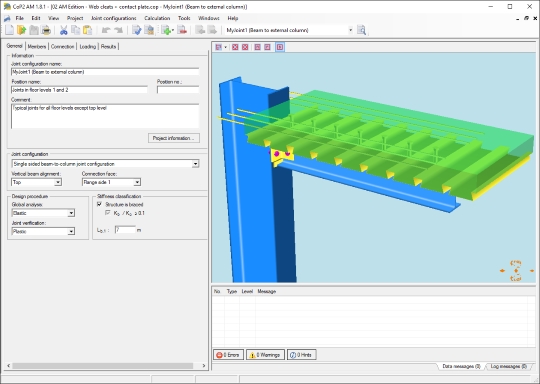Click the Paste clipboard icon
540x384 pixels.
pos(88,30)
